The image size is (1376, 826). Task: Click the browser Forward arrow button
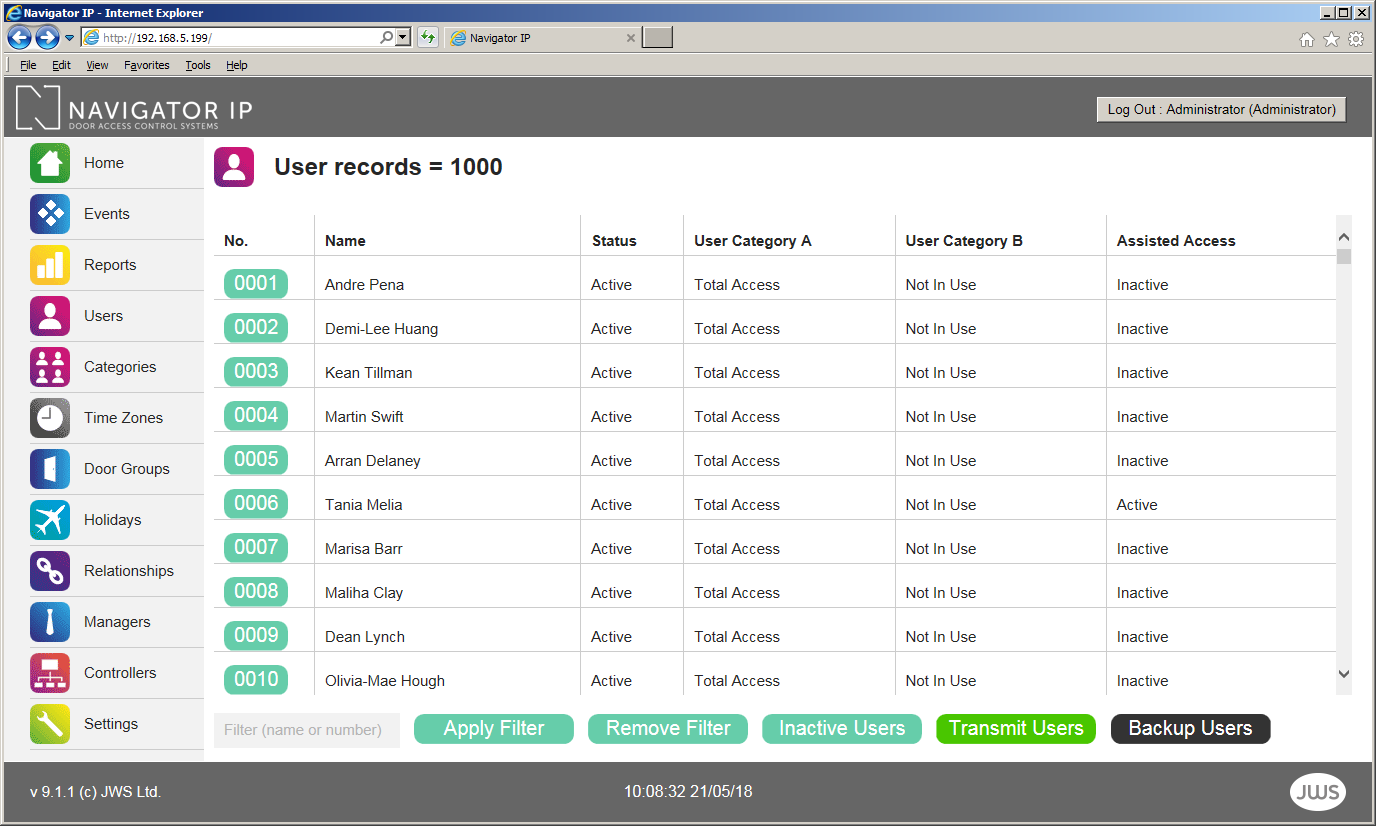47,38
